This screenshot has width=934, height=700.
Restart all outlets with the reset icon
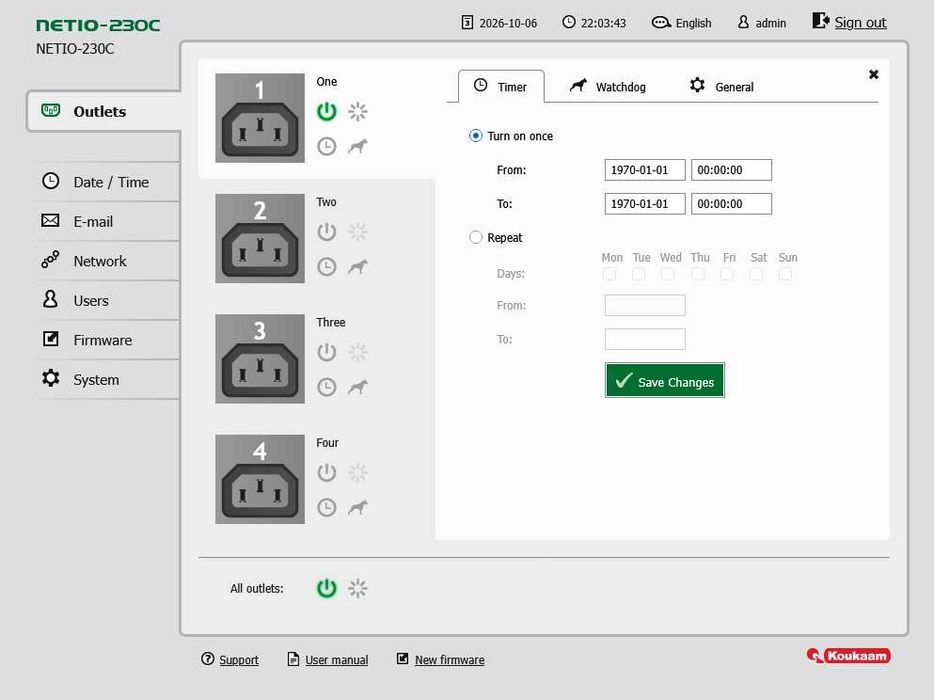pyautogui.click(x=357, y=589)
